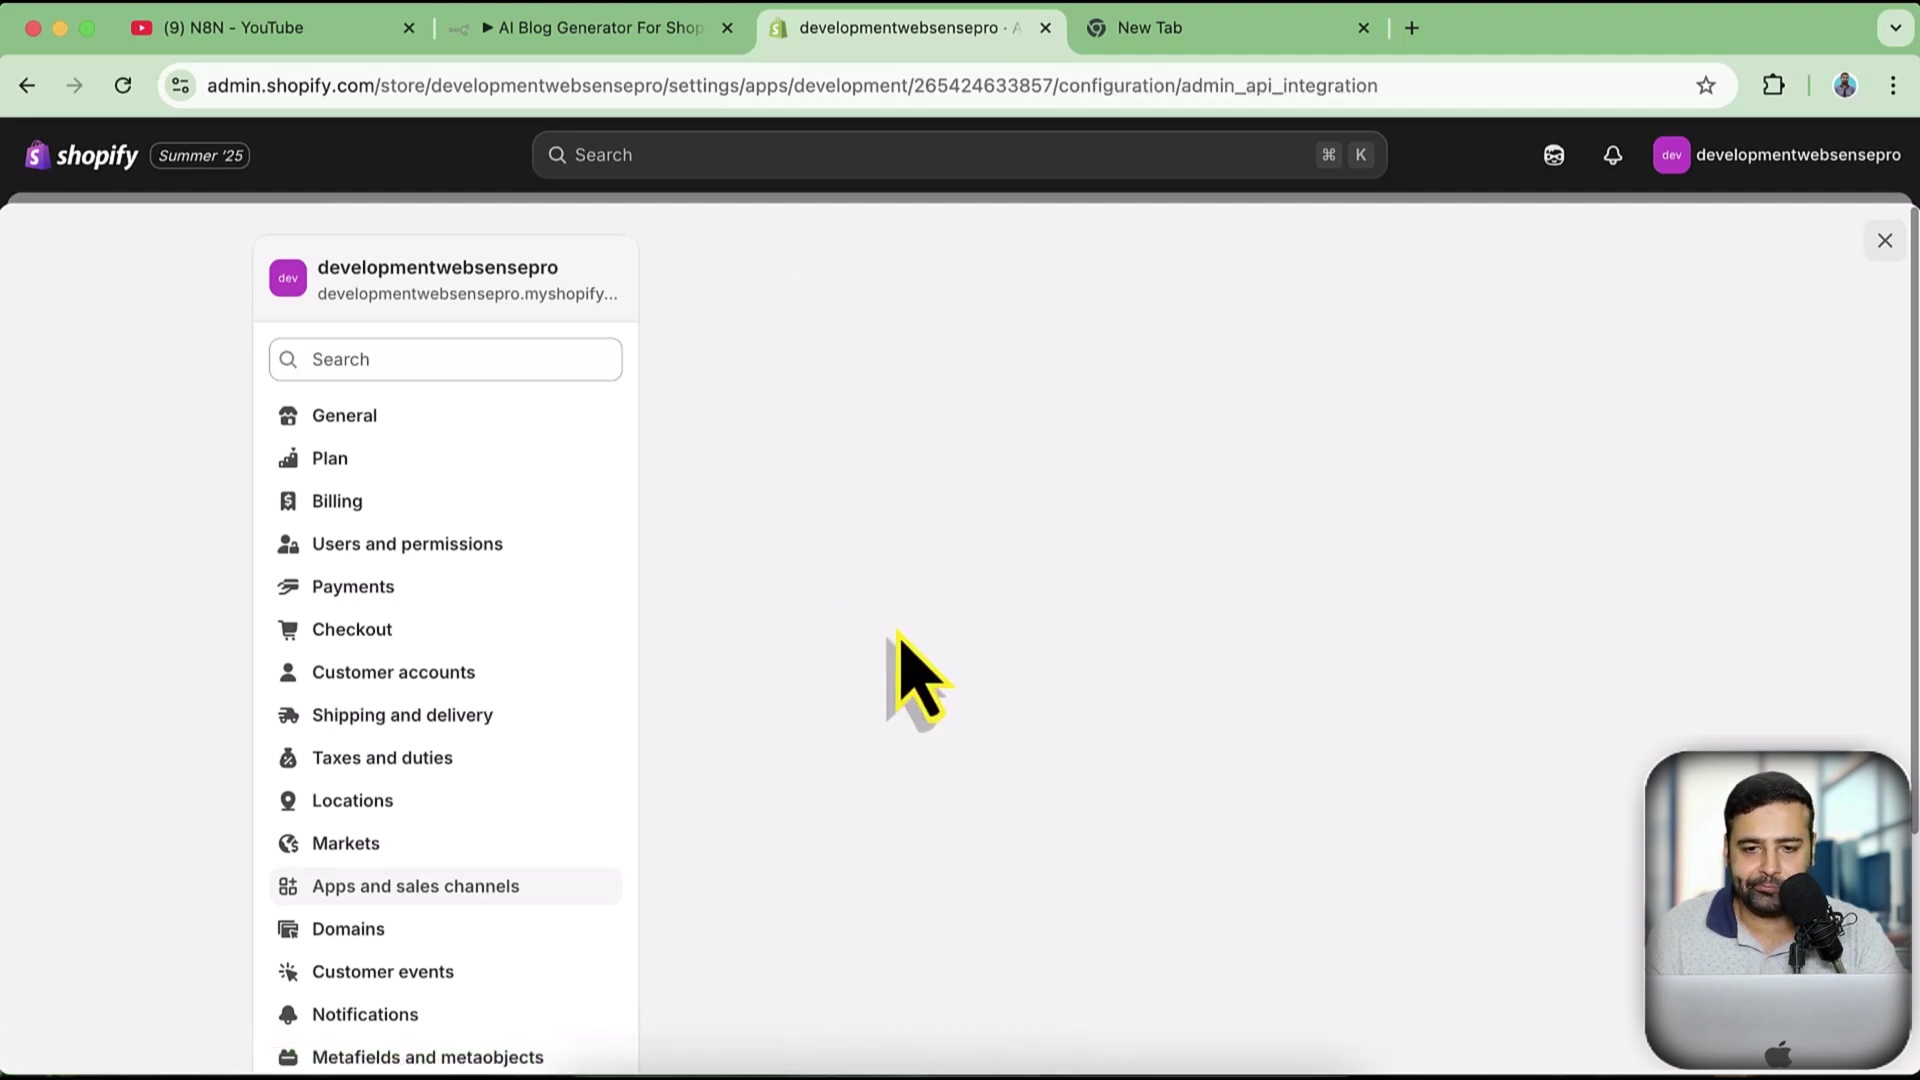
Task: Switch to AI Blog Generator tab
Action: coord(600,28)
